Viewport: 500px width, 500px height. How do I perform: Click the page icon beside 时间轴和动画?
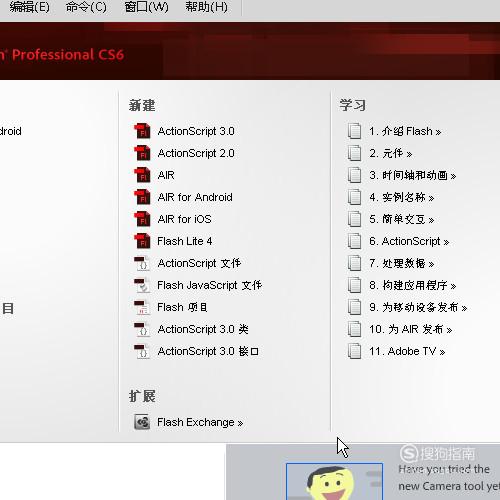[x=354, y=175]
